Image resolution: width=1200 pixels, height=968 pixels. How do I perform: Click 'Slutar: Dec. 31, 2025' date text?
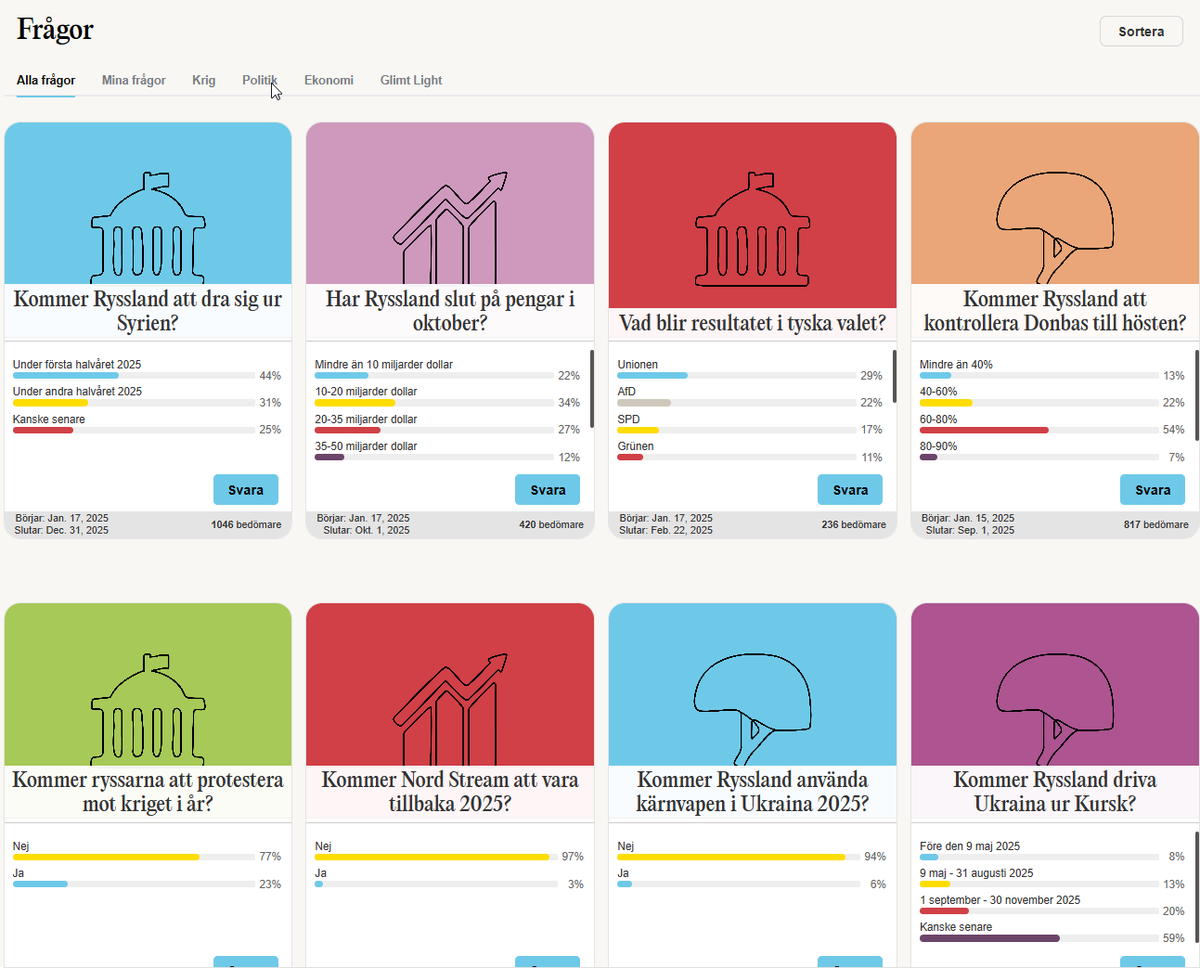point(62,530)
